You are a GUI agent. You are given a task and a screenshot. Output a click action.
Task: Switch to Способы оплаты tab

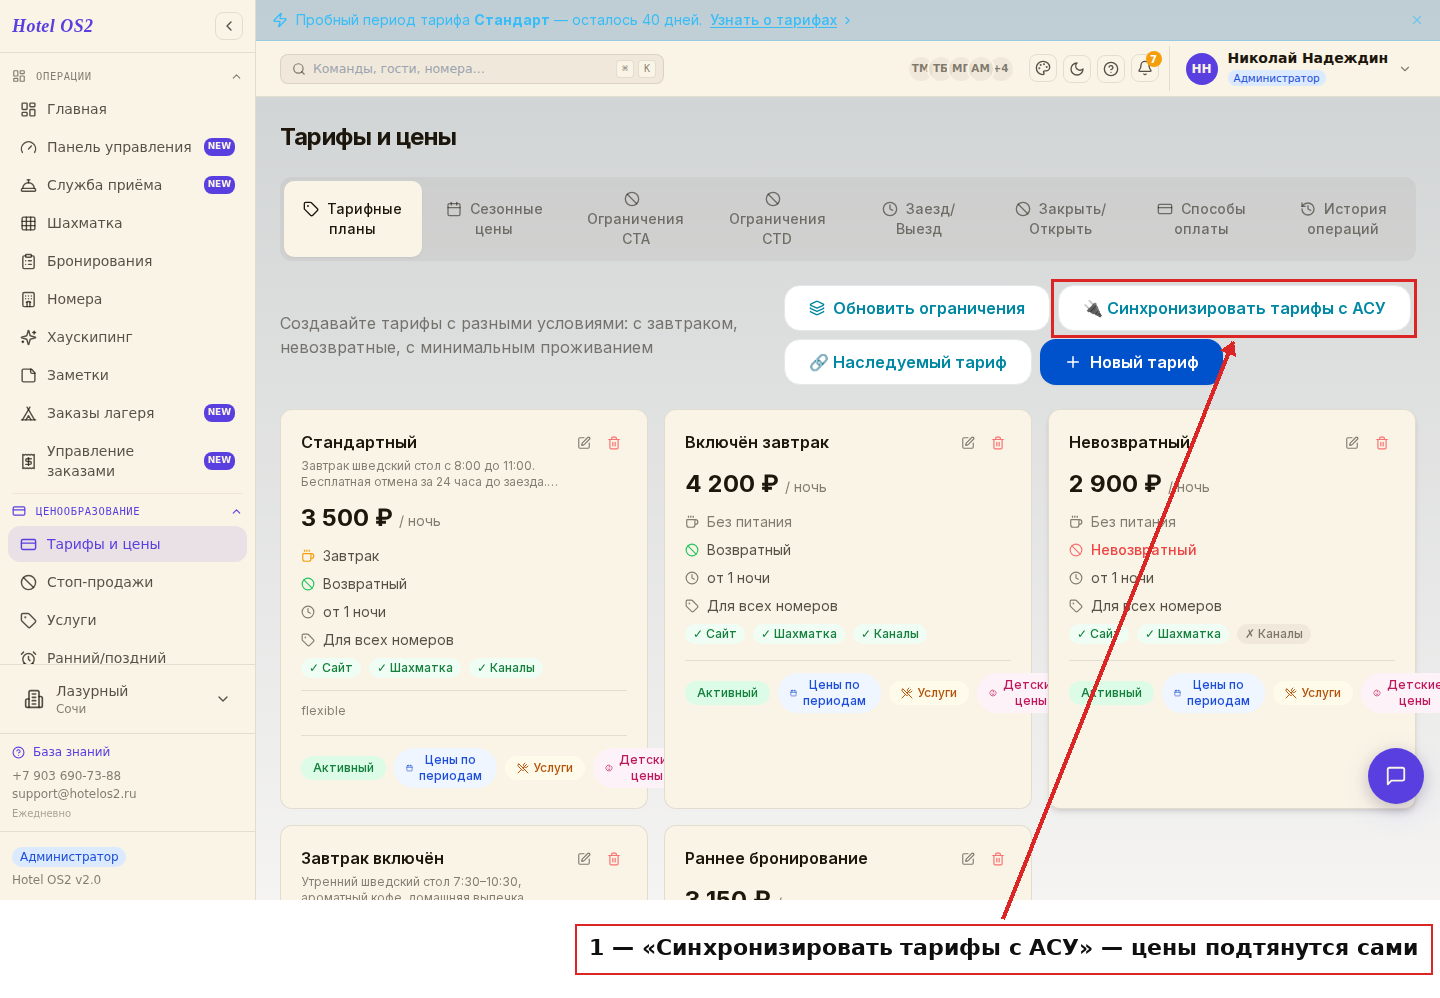point(1202,219)
